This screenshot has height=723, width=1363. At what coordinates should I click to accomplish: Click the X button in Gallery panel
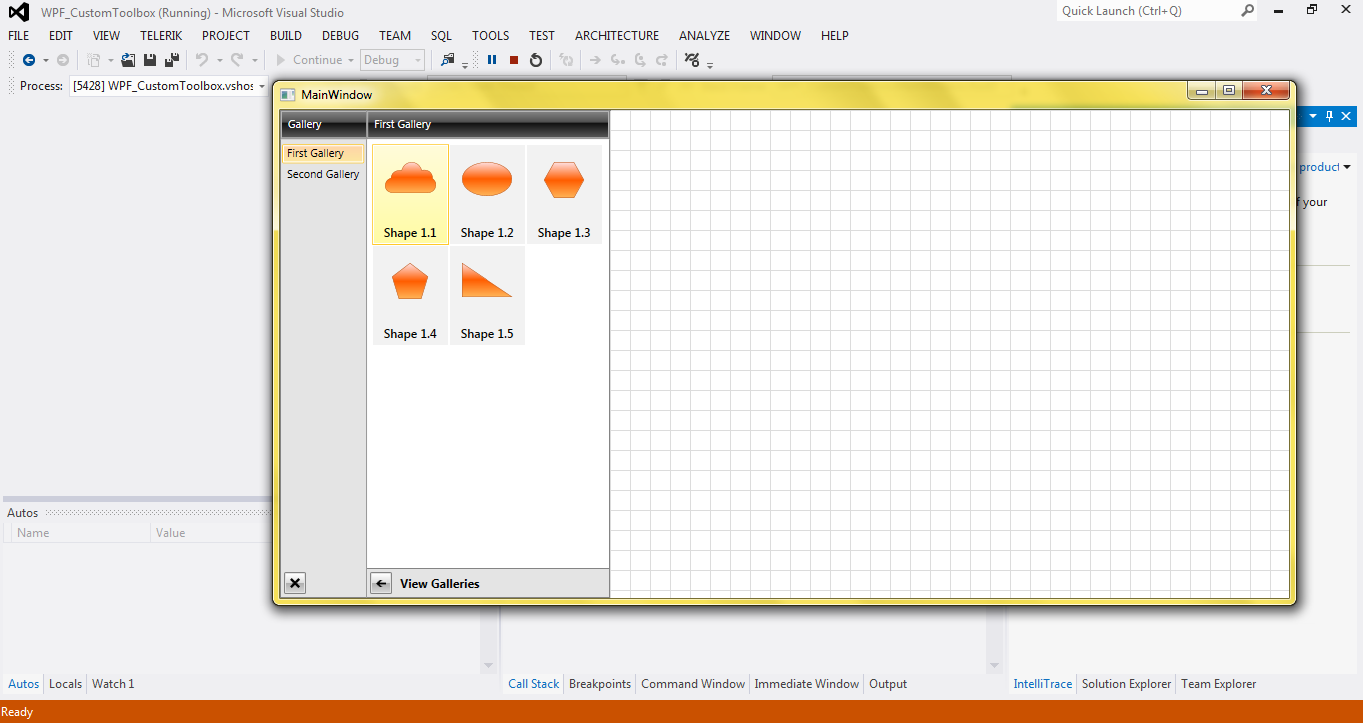(295, 583)
